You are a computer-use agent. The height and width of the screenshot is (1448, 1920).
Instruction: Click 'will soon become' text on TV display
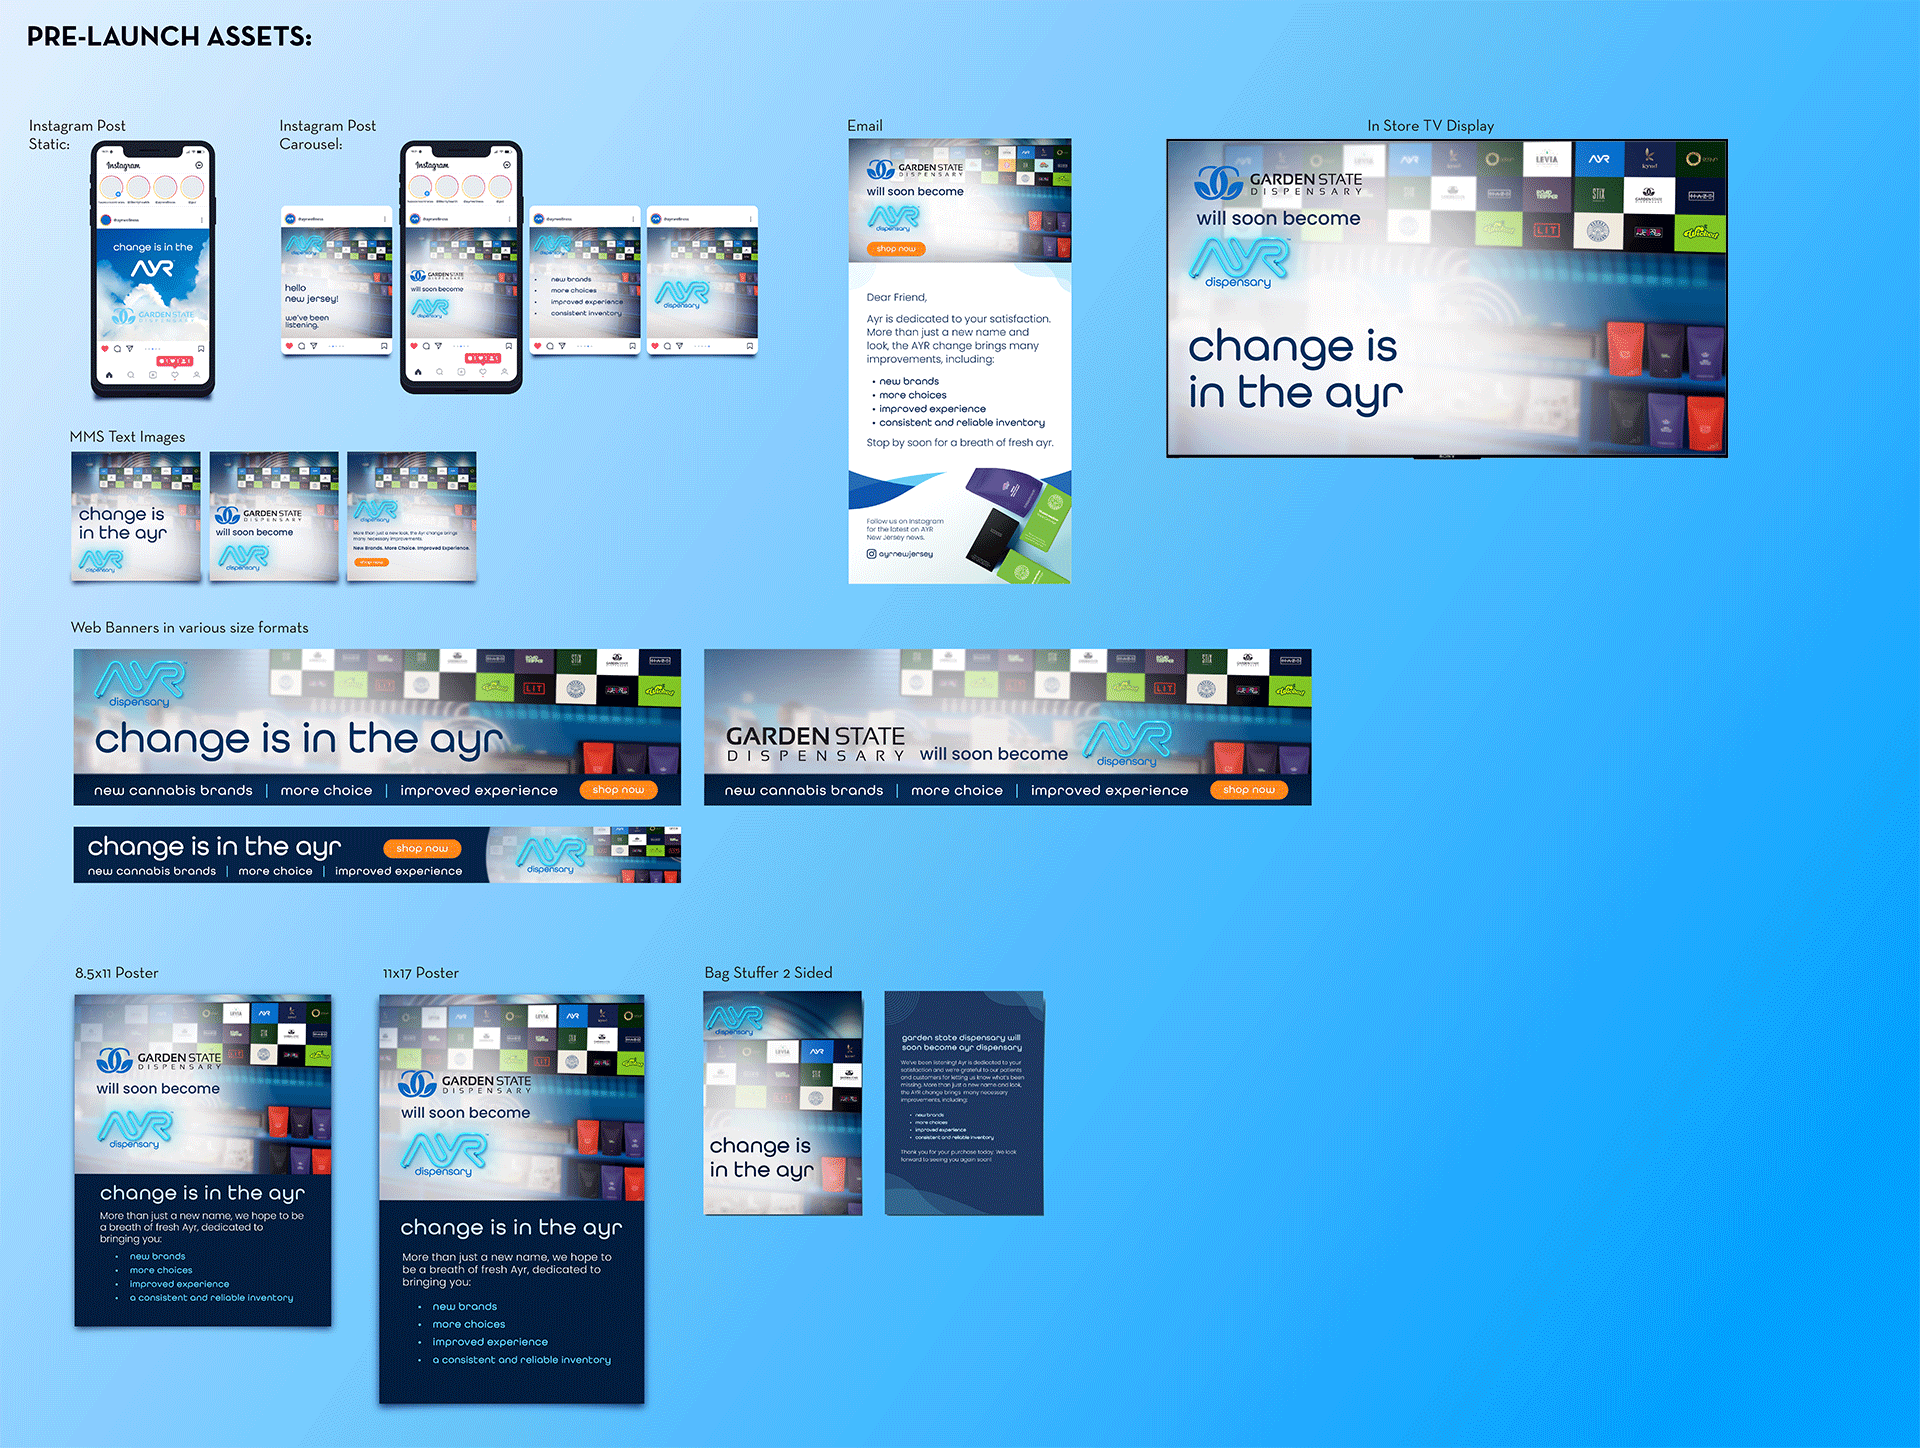pos(1278,218)
